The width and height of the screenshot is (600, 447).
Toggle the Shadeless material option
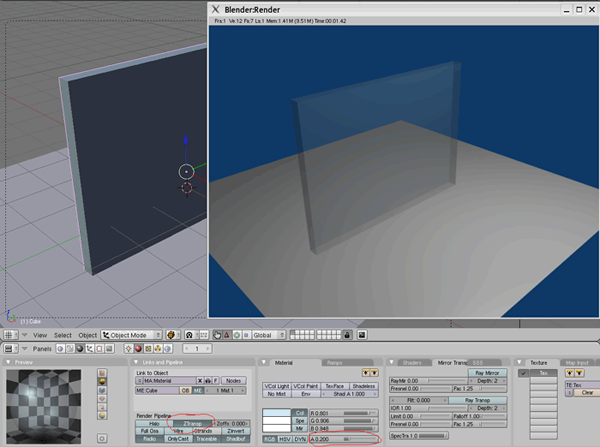pos(364,385)
